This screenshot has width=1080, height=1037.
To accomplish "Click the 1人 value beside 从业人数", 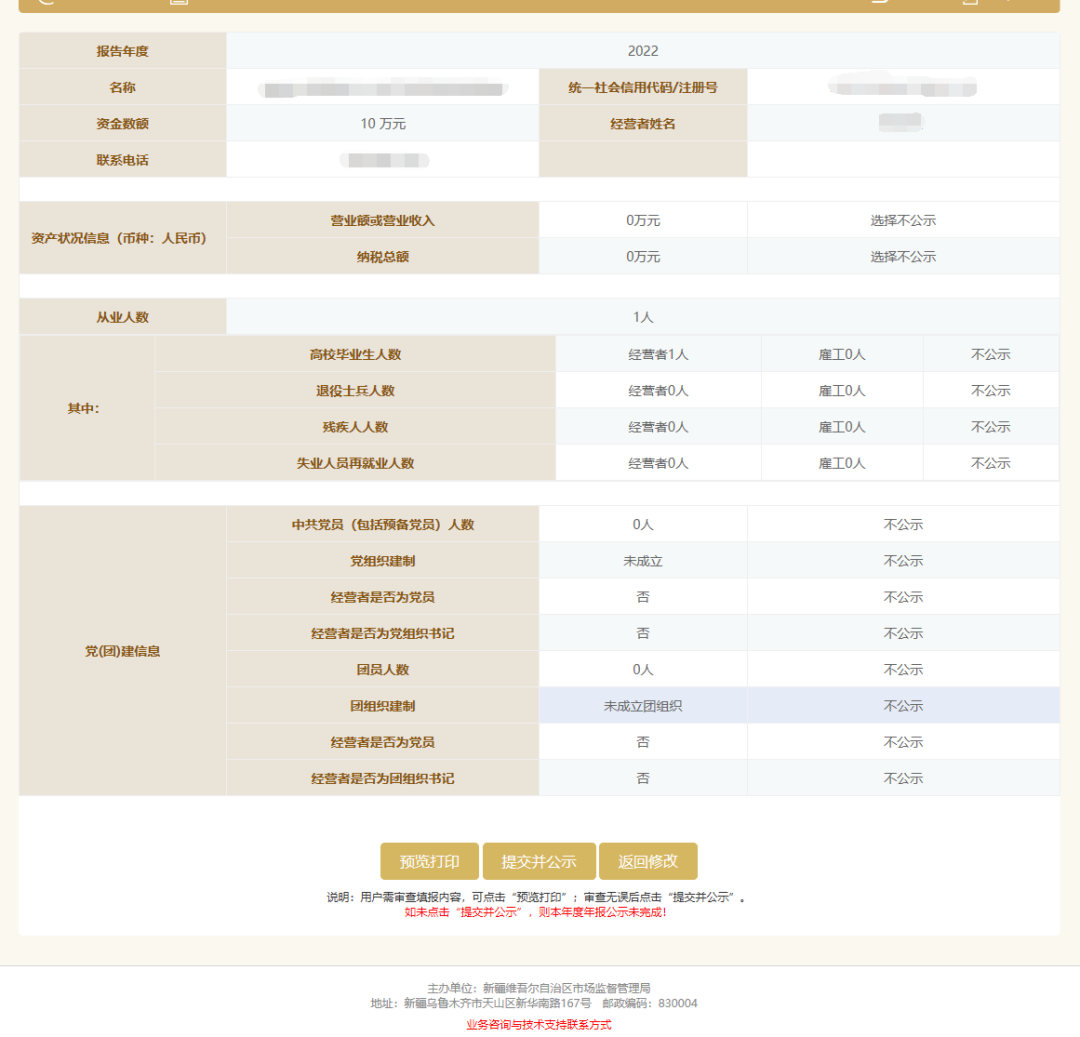I will pos(643,317).
